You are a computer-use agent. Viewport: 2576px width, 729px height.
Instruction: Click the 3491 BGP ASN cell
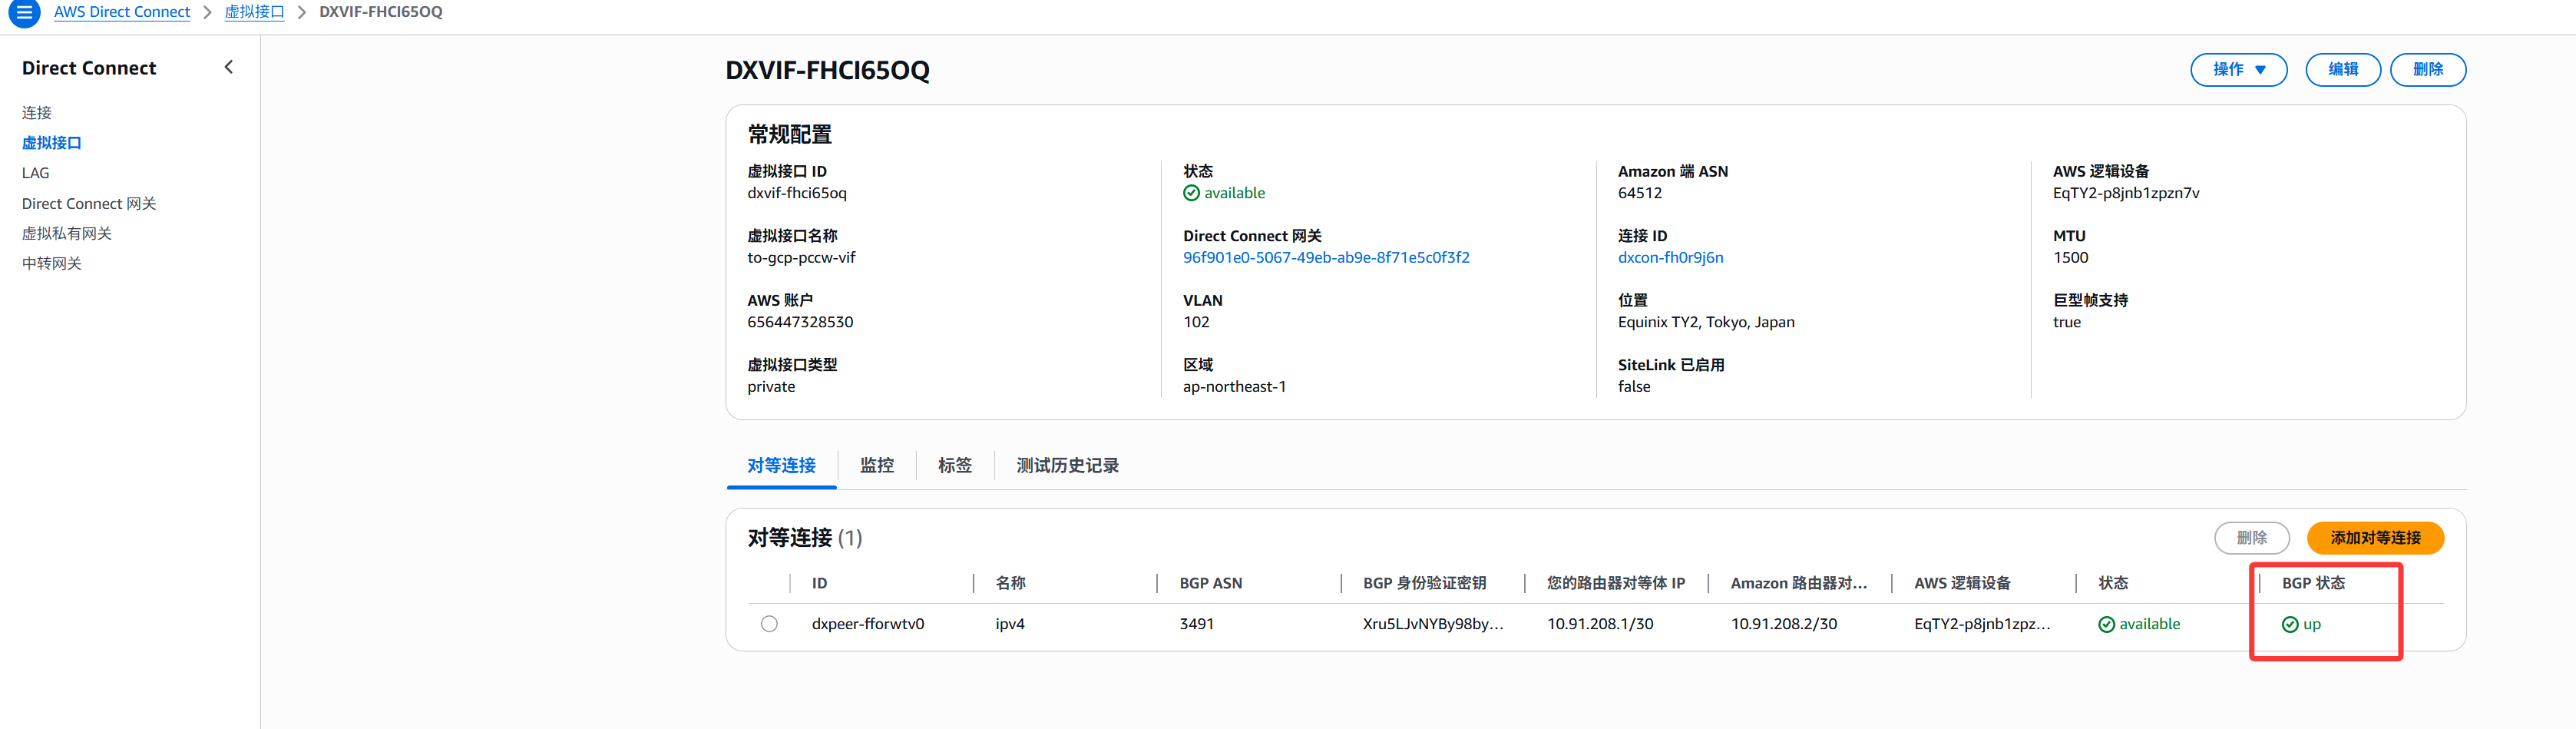[1196, 624]
